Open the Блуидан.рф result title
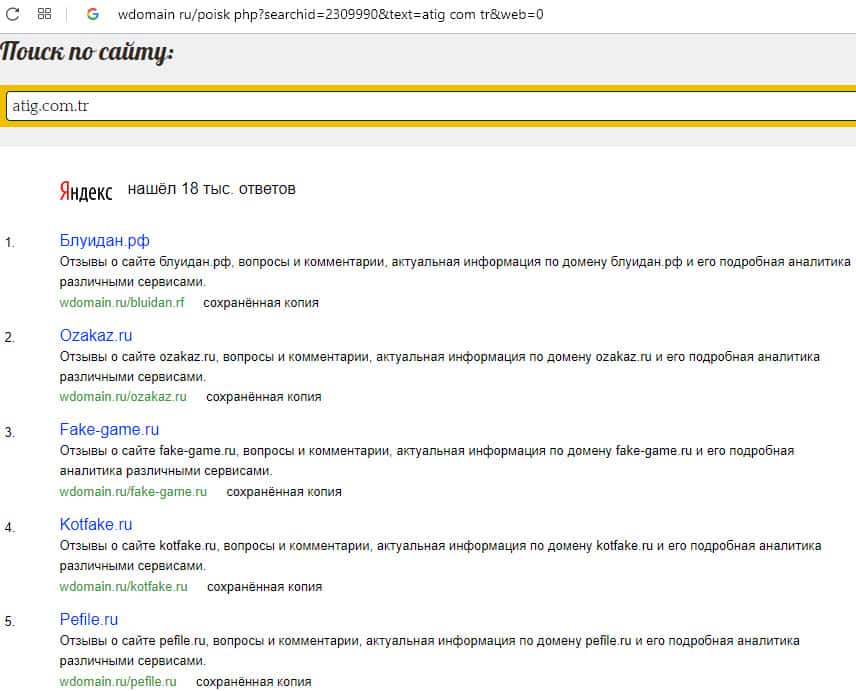The image size is (856, 691). click(104, 240)
